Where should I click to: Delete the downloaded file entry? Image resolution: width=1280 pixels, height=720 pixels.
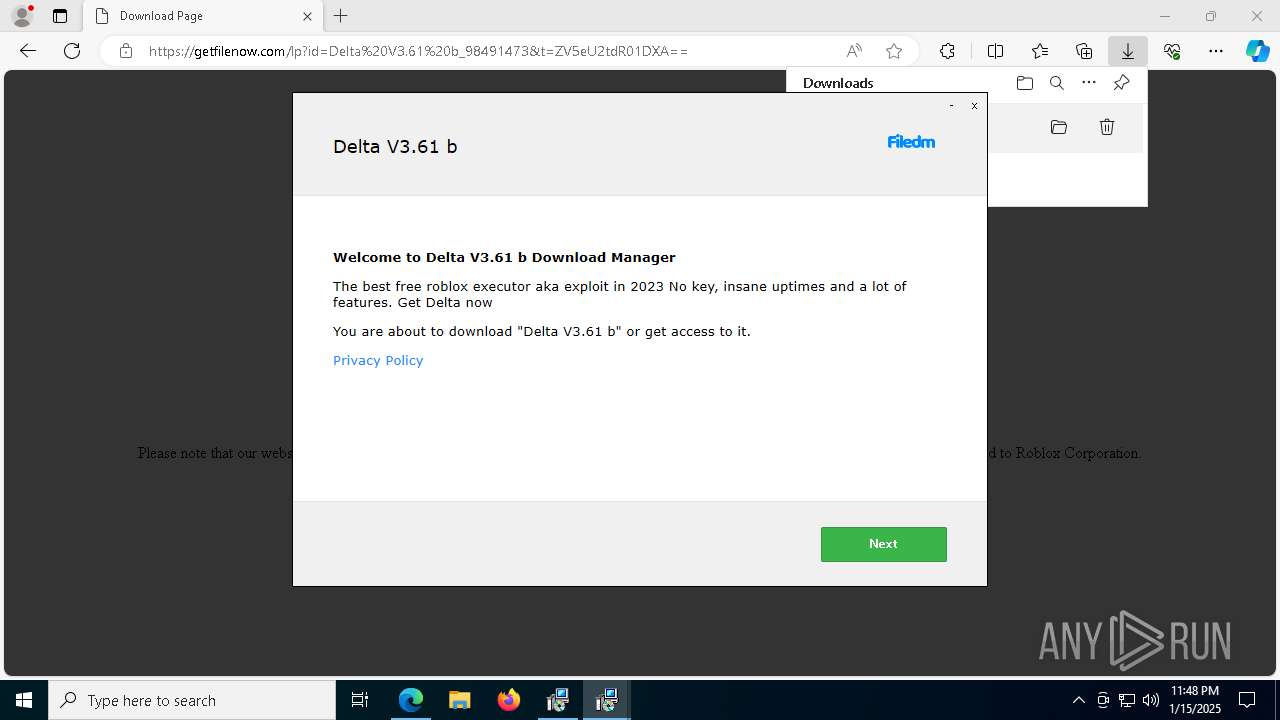1107,127
